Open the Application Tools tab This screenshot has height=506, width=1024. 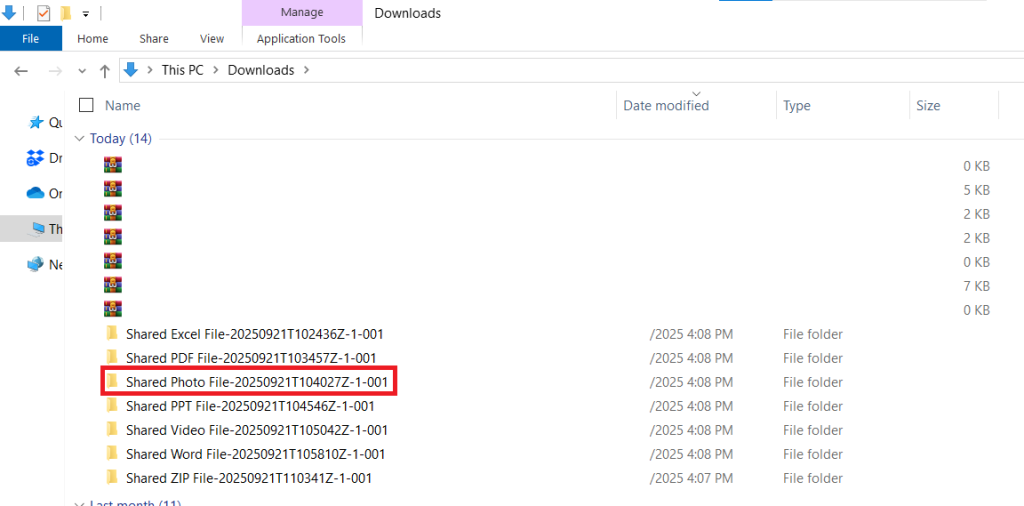301,39
